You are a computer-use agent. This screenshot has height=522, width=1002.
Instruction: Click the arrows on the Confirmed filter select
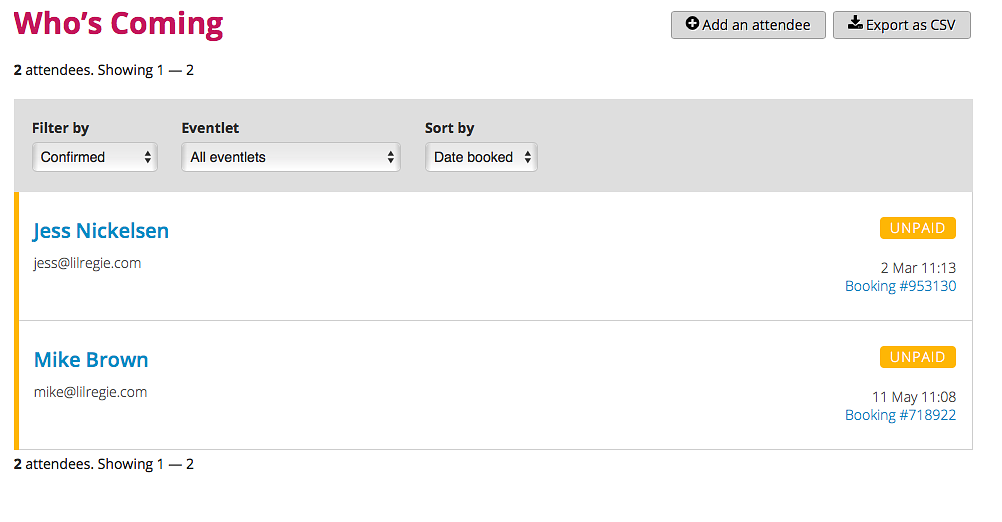148,157
